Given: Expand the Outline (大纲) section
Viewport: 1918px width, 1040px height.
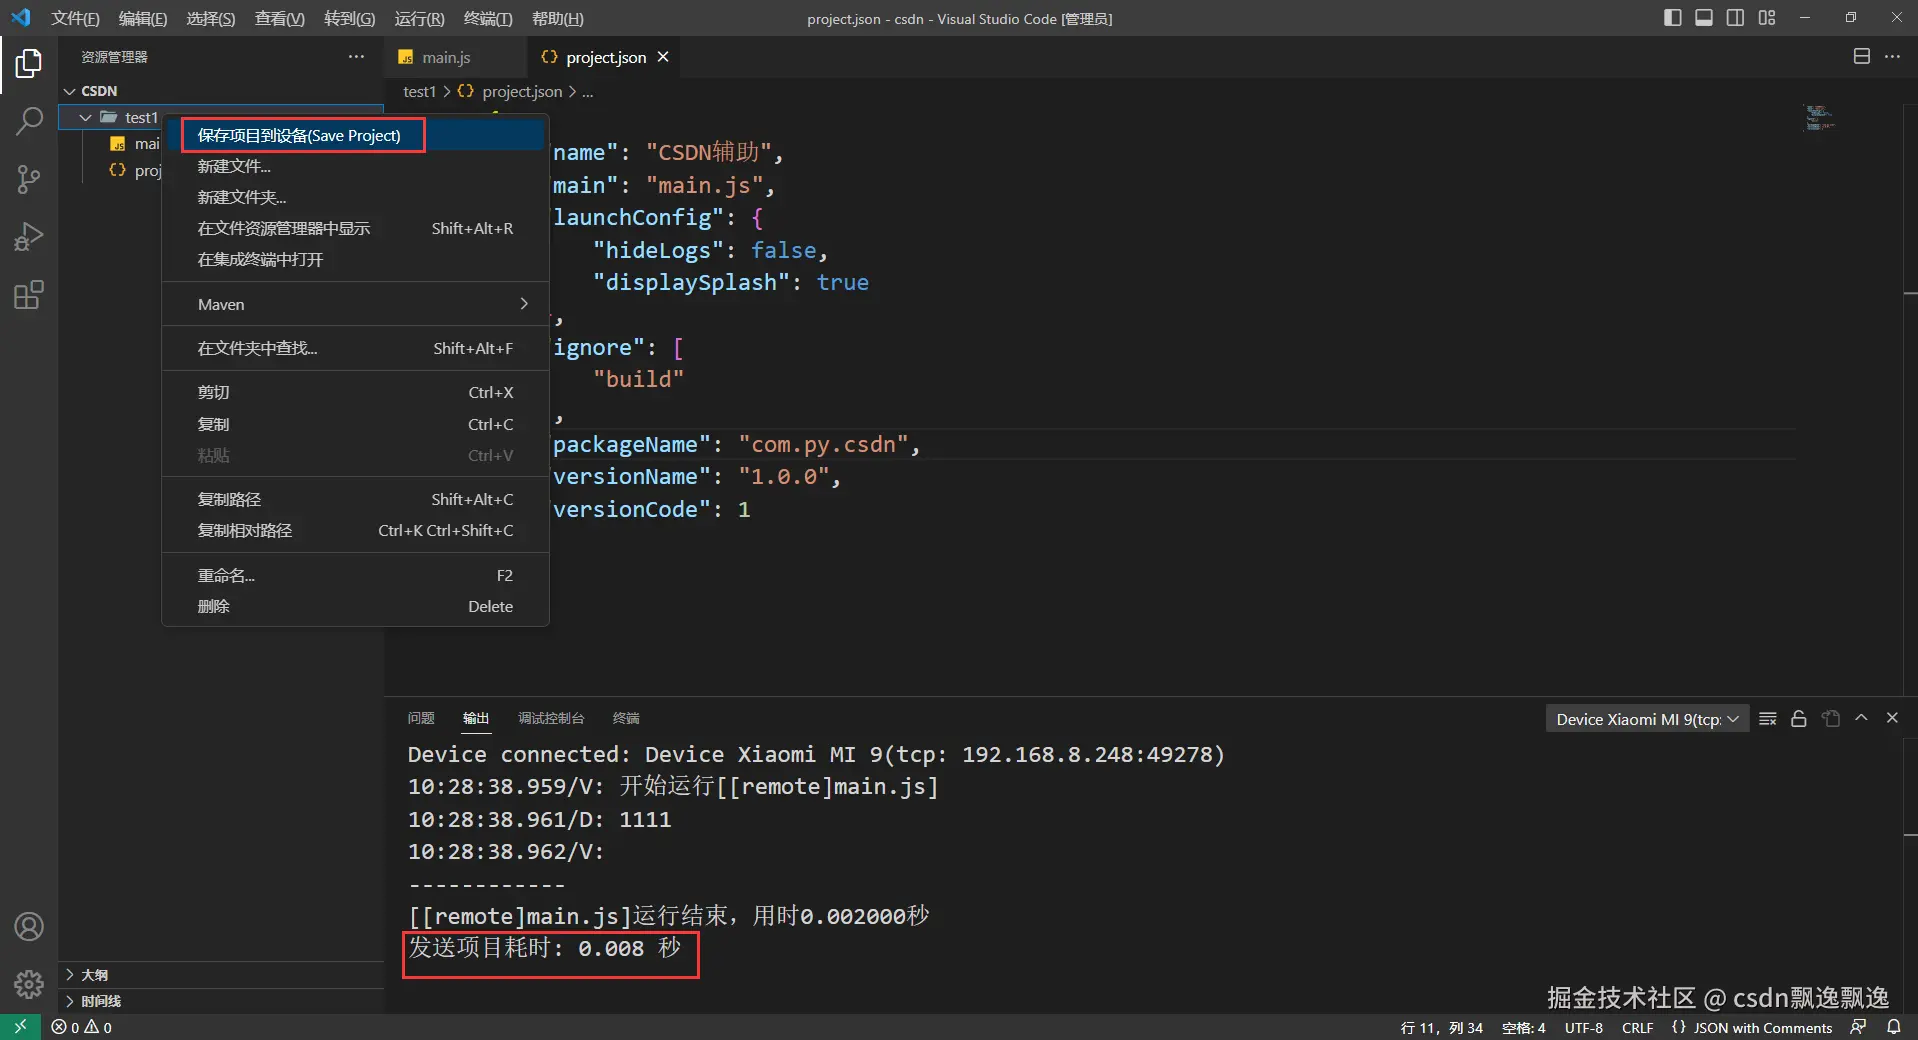Looking at the screenshot, I should (221, 975).
